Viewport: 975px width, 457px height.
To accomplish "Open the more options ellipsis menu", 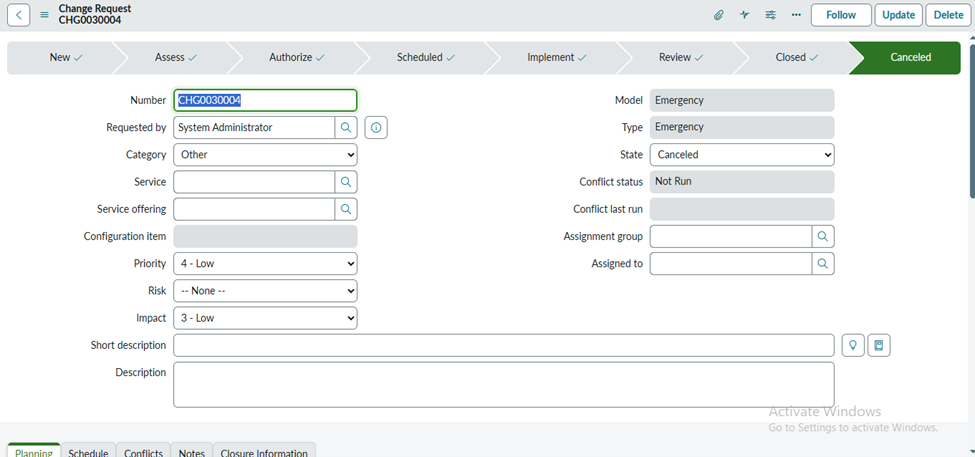I will 796,15.
